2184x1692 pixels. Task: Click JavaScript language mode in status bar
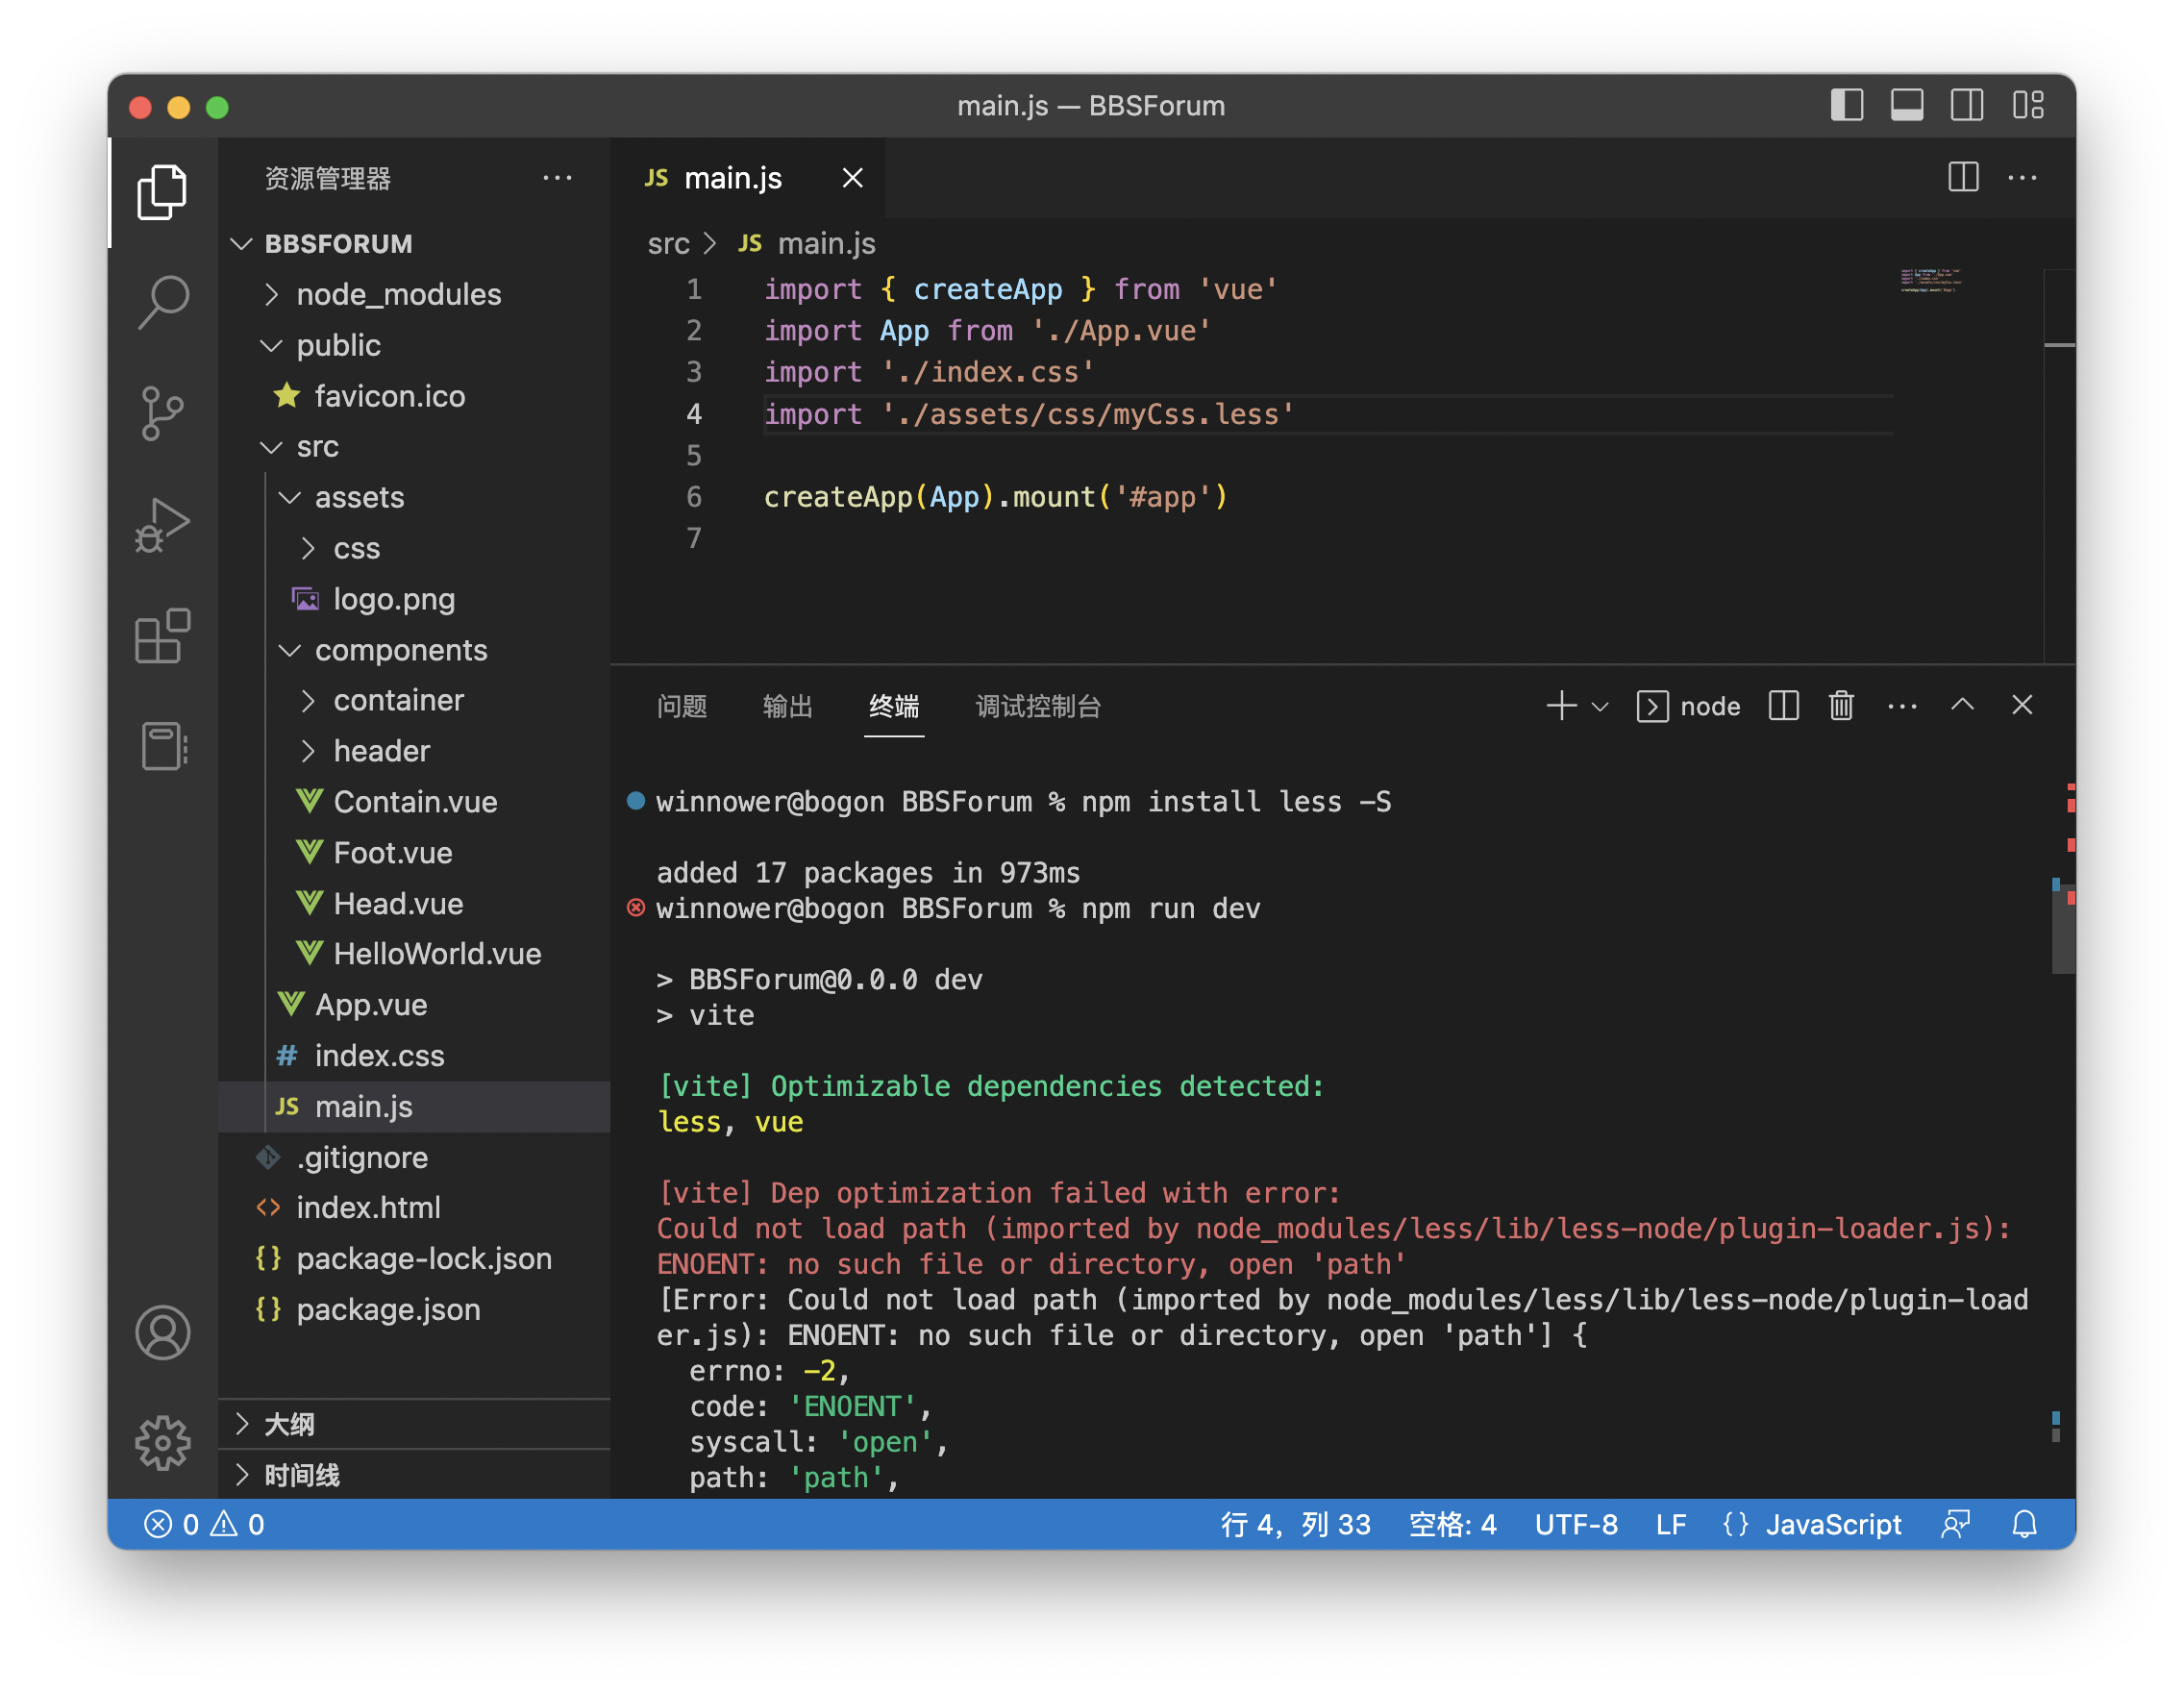click(x=1832, y=1524)
